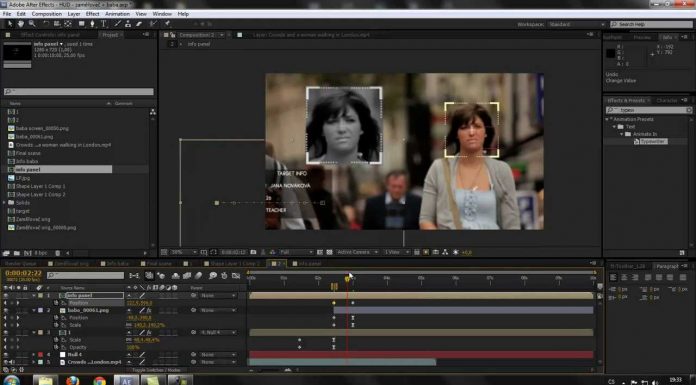This screenshot has height=385, width=696.
Task: Delete selected project item trash icon
Action: (x=58, y=253)
